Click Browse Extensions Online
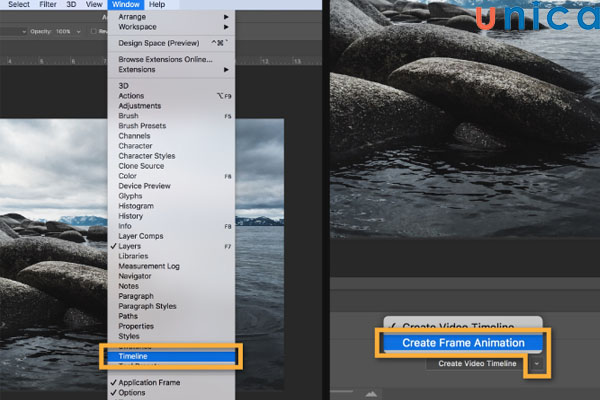Viewport: 600px width, 400px height. (171, 59)
